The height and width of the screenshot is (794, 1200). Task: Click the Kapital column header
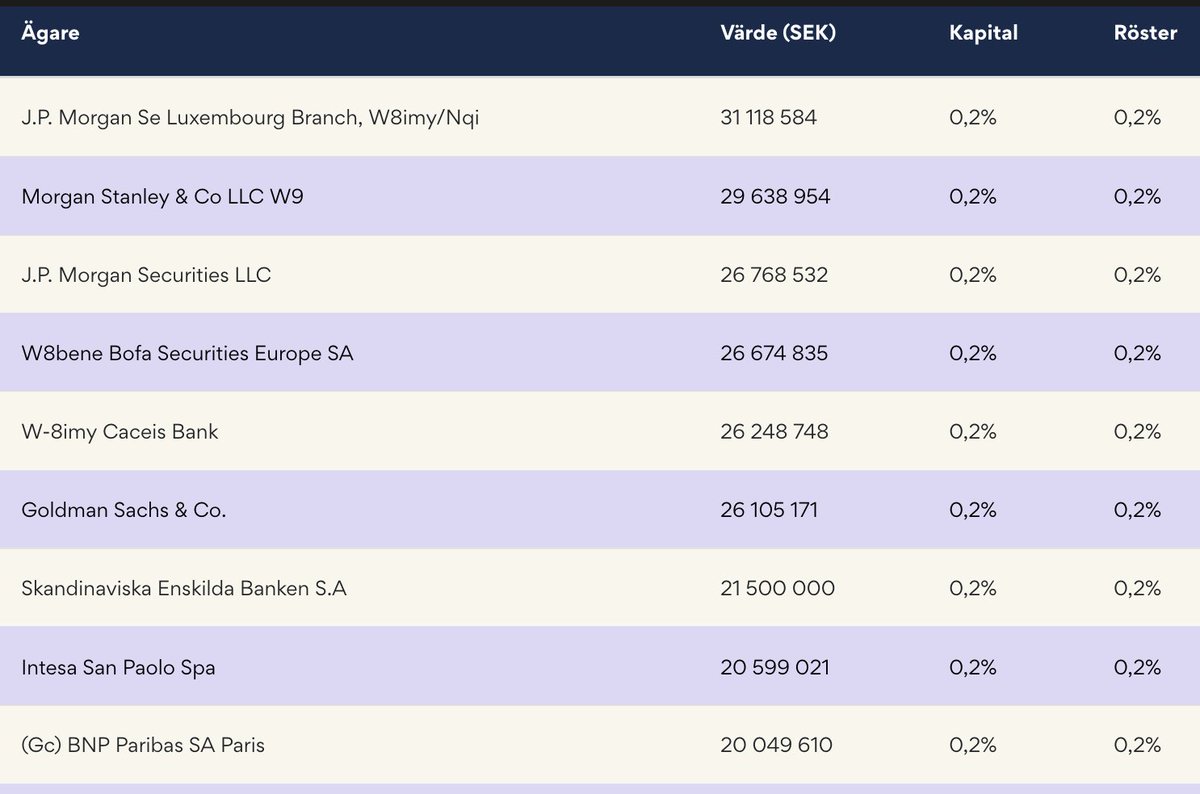tap(983, 33)
